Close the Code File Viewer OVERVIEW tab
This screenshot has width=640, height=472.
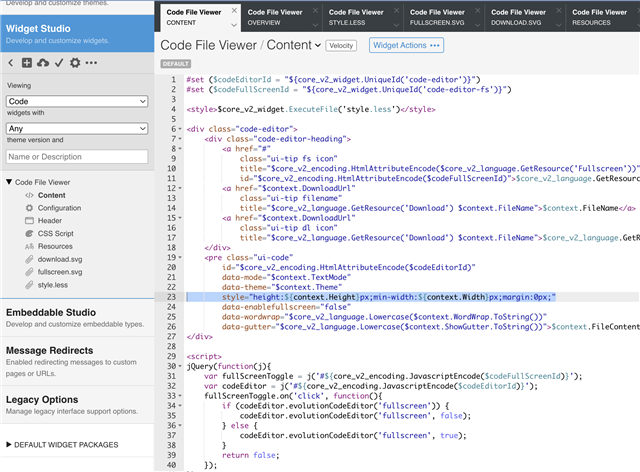pos(315,11)
